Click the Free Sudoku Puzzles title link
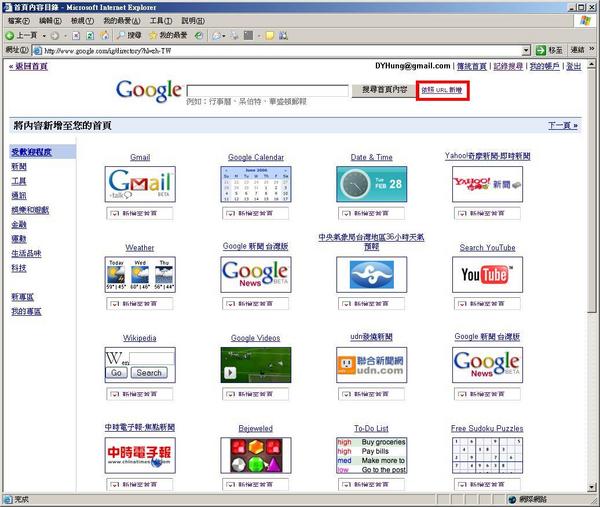This screenshot has width=600, height=507. pos(487,428)
